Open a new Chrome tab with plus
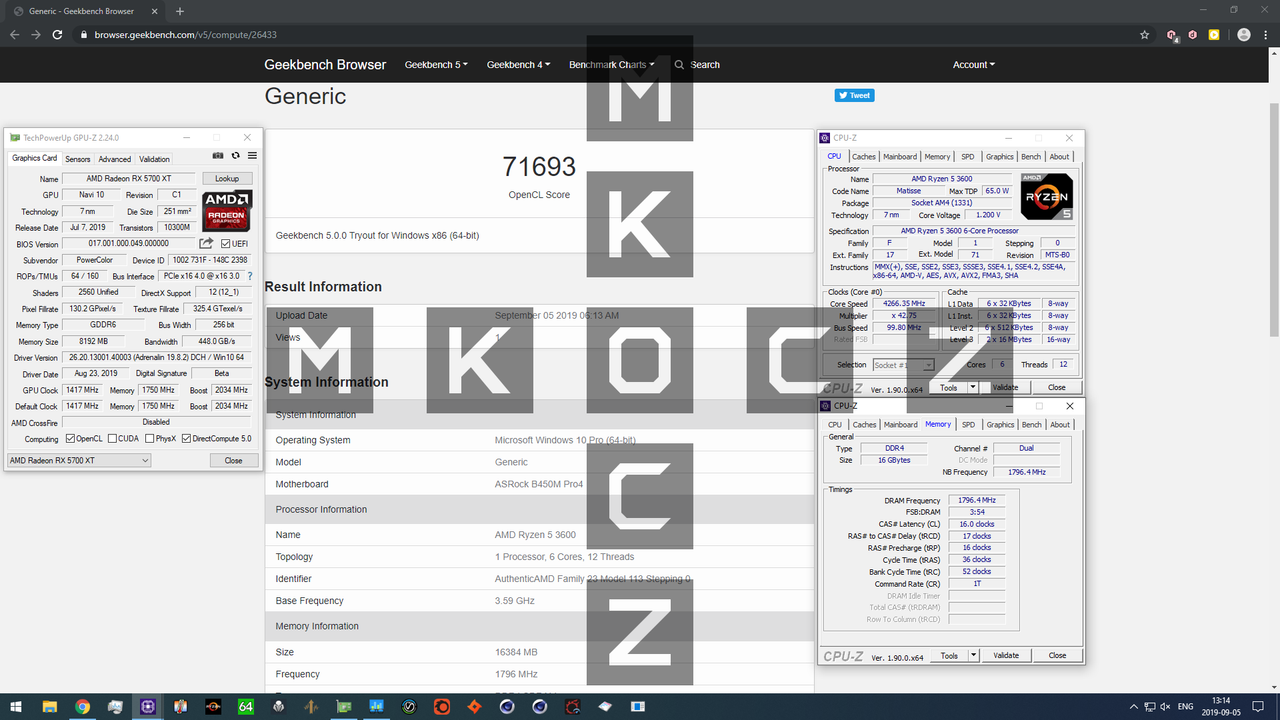The height and width of the screenshot is (720, 1280). [x=180, y=11]
